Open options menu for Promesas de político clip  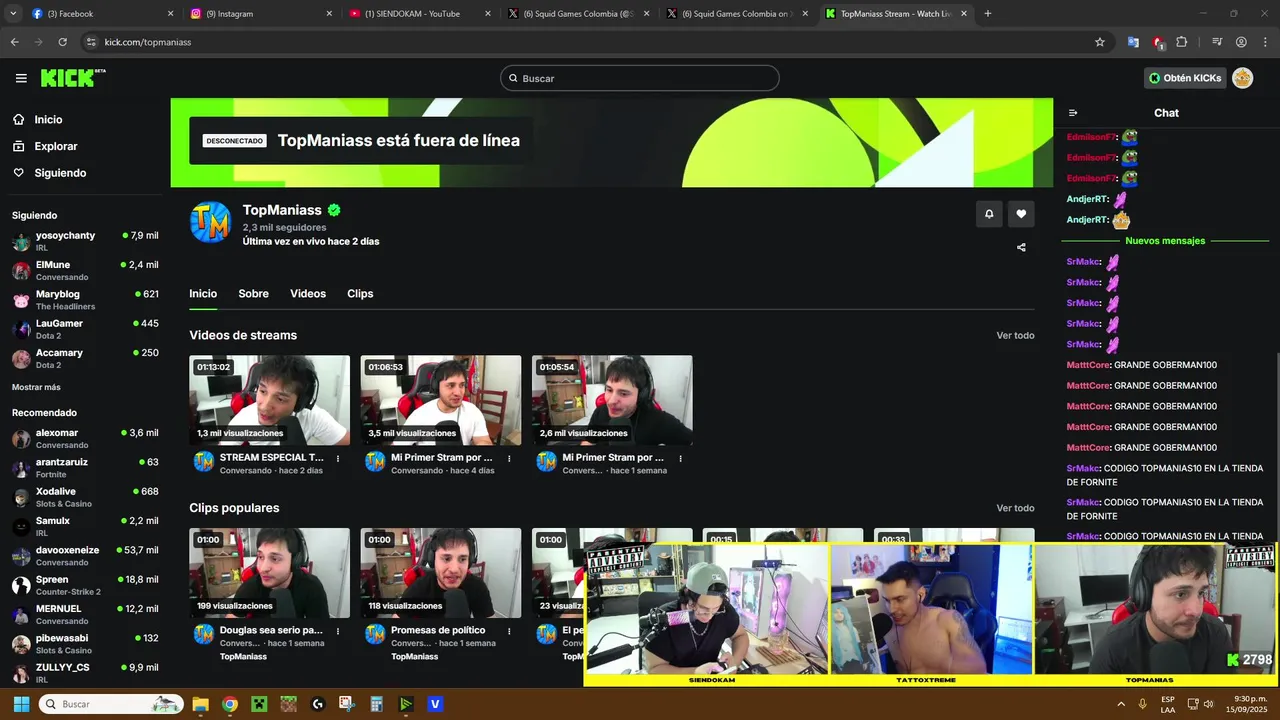coord(509,632)
